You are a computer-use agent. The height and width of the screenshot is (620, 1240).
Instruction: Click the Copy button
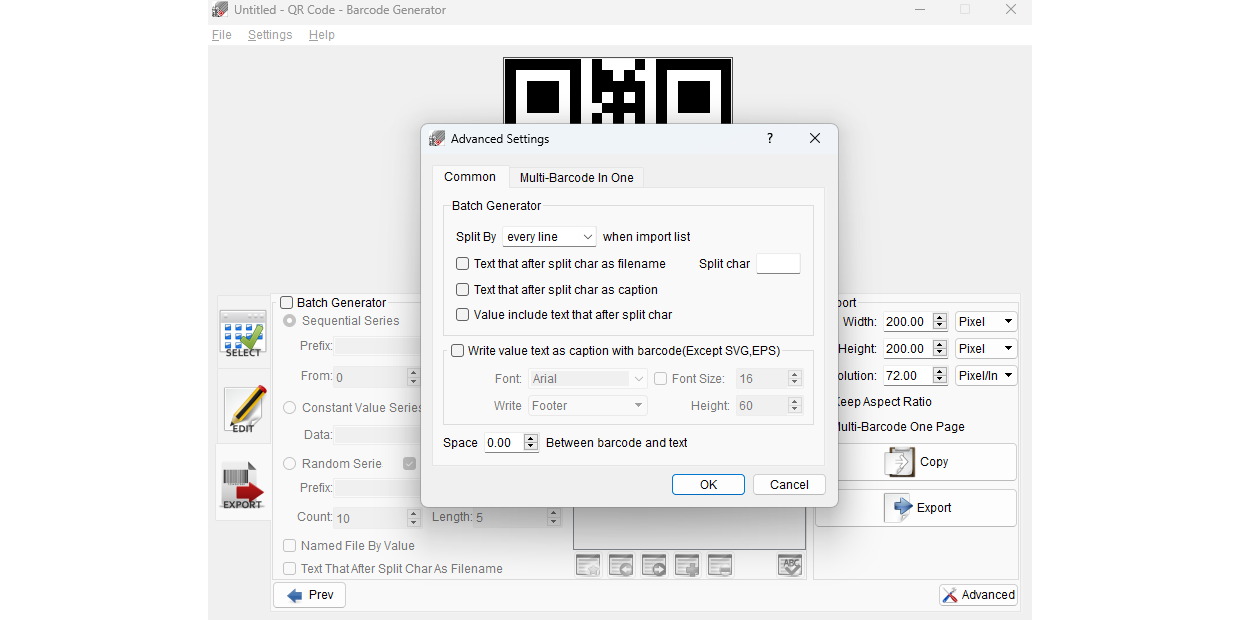pyautogui.click(x=915, y=461)
